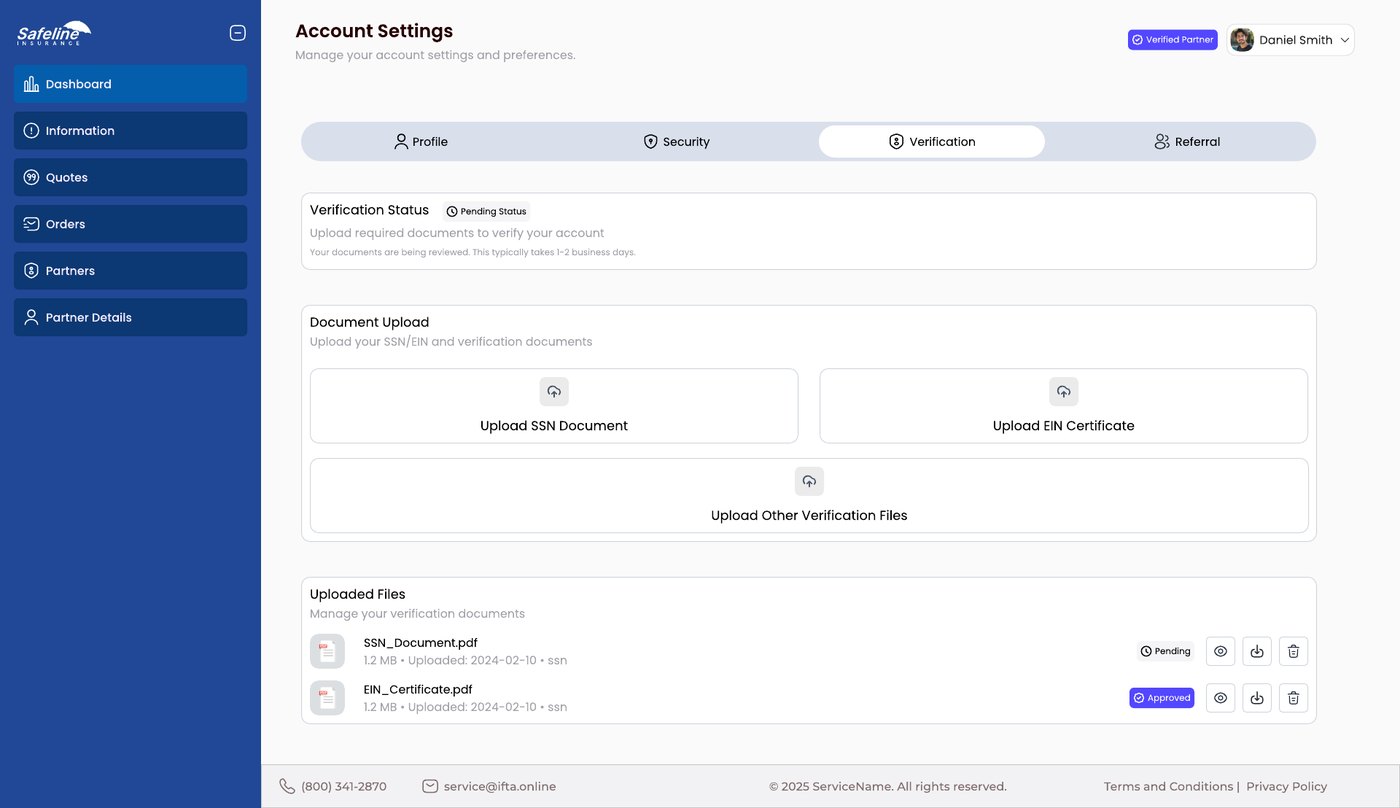Open Terms and Conditions link
Image resolution: width=1400 pixels, height=808 pixels.
[x=1168, y=786]
